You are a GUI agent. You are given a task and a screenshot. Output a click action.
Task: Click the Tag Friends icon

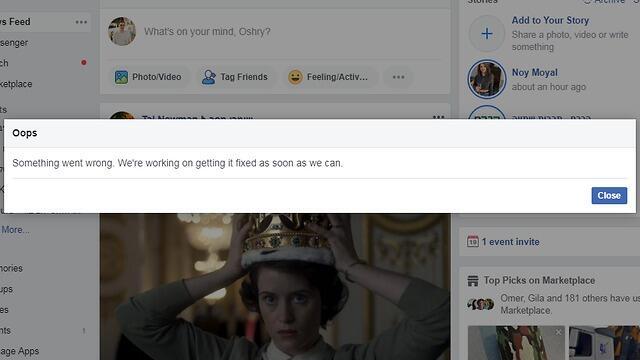[209, 77]
